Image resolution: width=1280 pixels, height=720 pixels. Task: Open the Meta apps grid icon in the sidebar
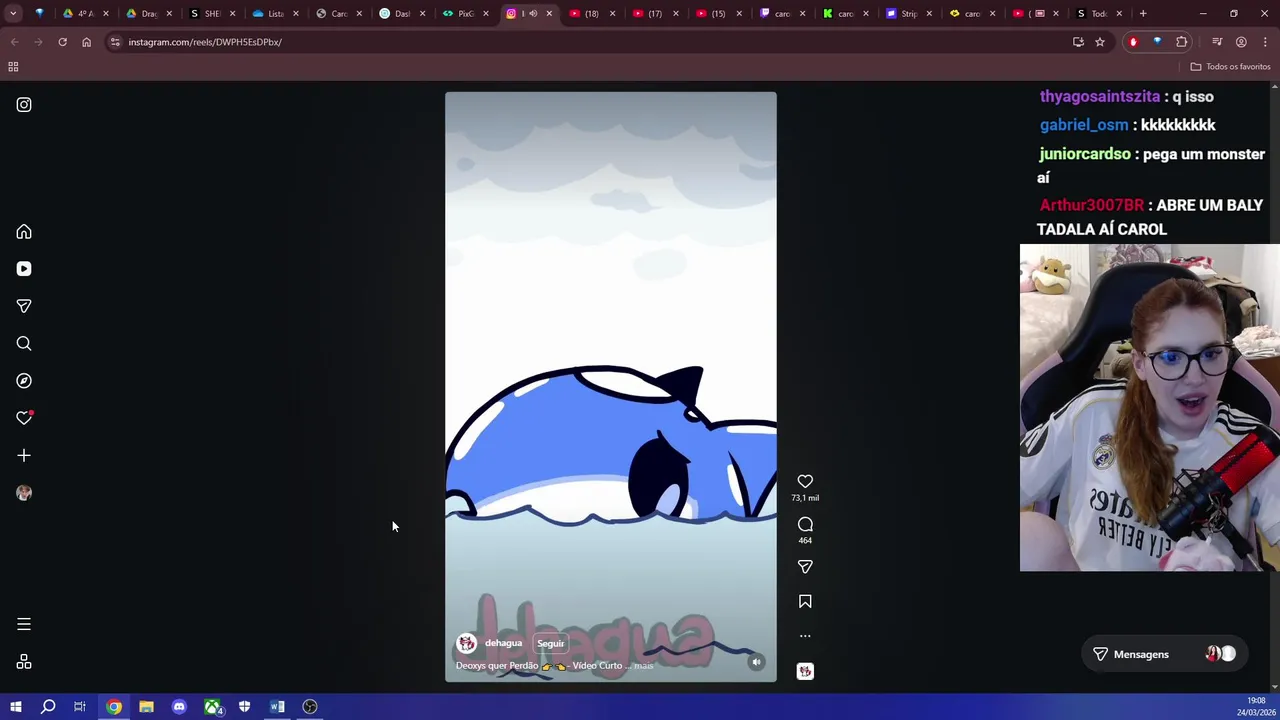[24, 662]
